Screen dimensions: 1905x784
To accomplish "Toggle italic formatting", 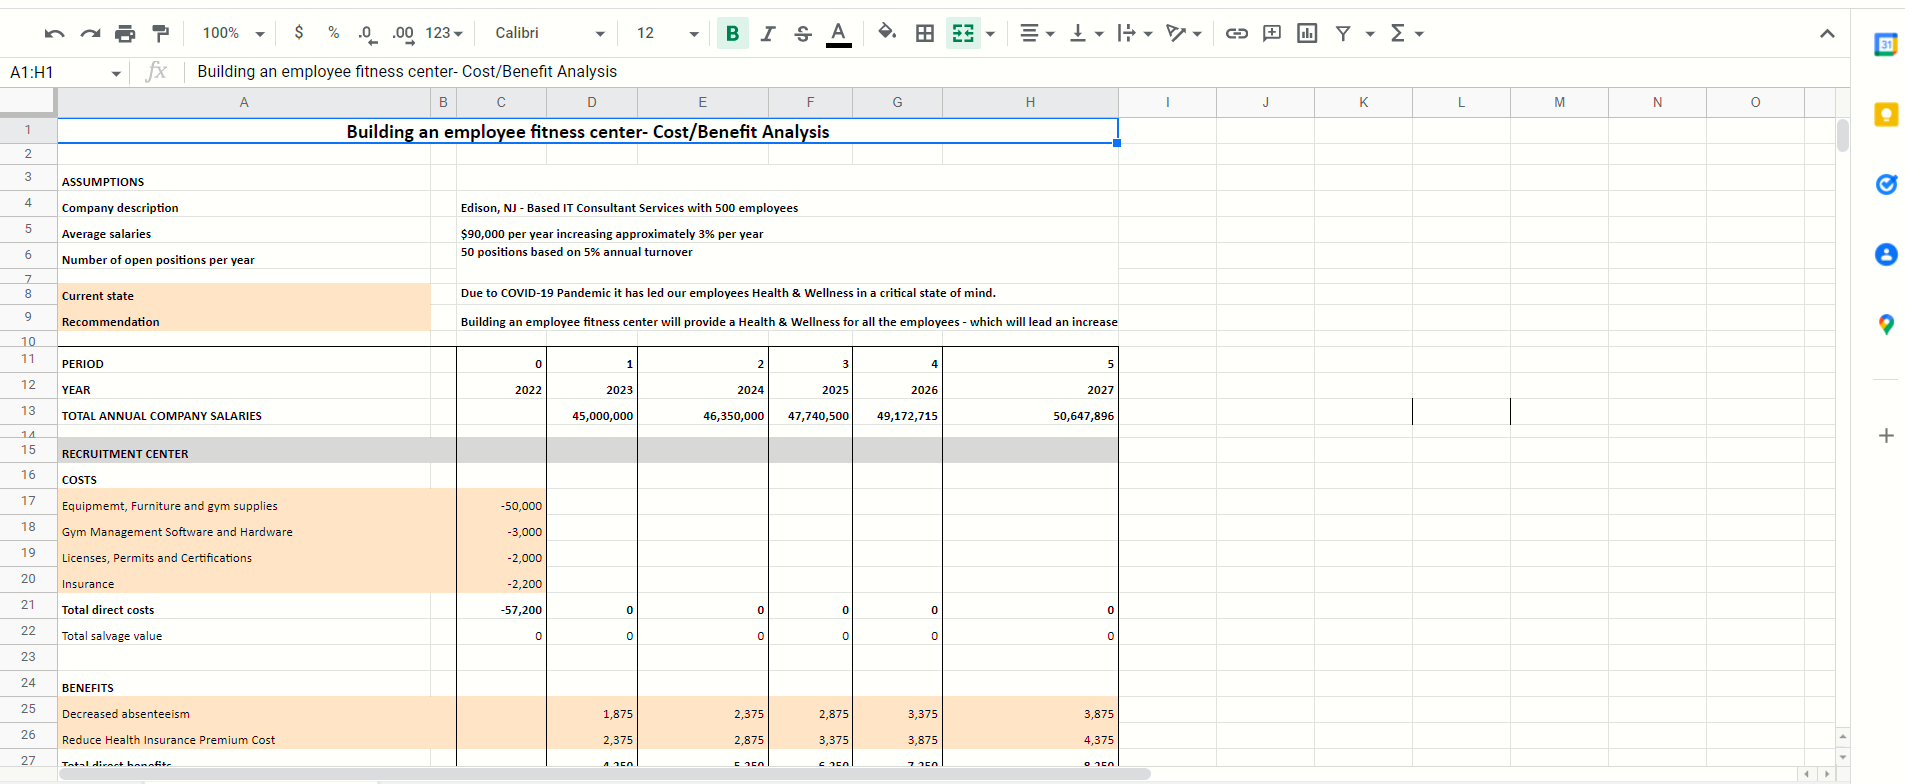I will tap(767, 33).
